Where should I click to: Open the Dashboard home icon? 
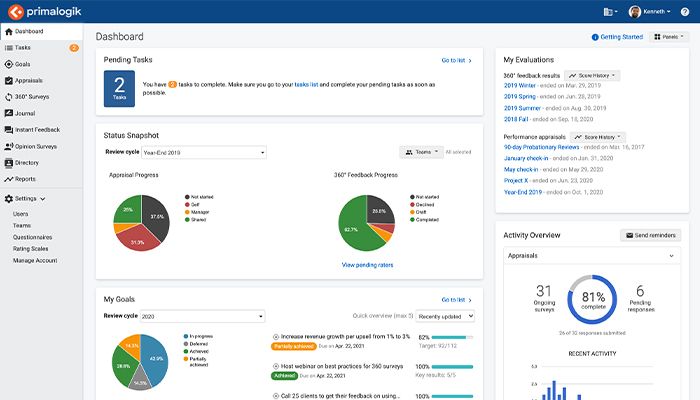coord(8,32)
